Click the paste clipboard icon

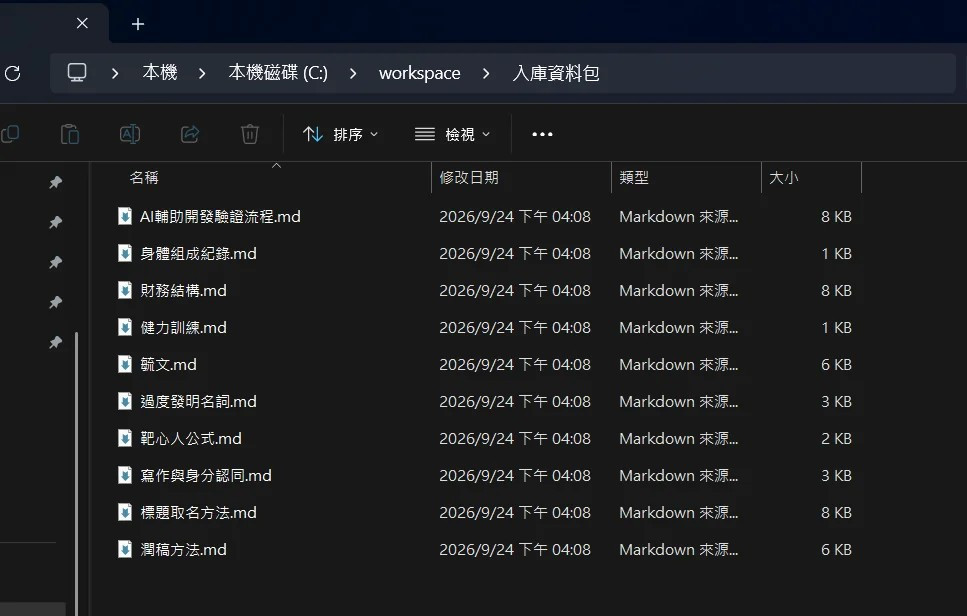click(70, 134)
